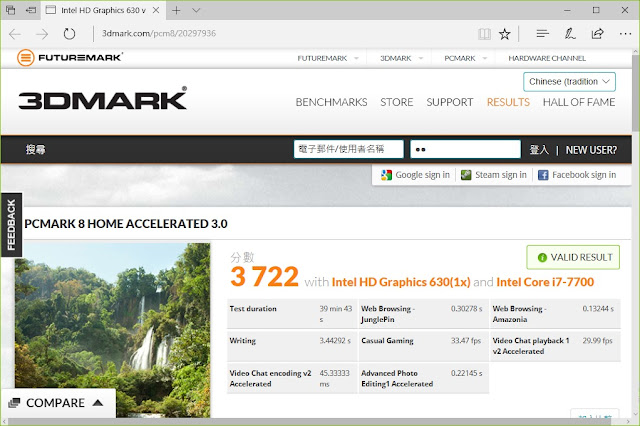Sign in with Steam
640x426 pixels.
pos(493,175)
